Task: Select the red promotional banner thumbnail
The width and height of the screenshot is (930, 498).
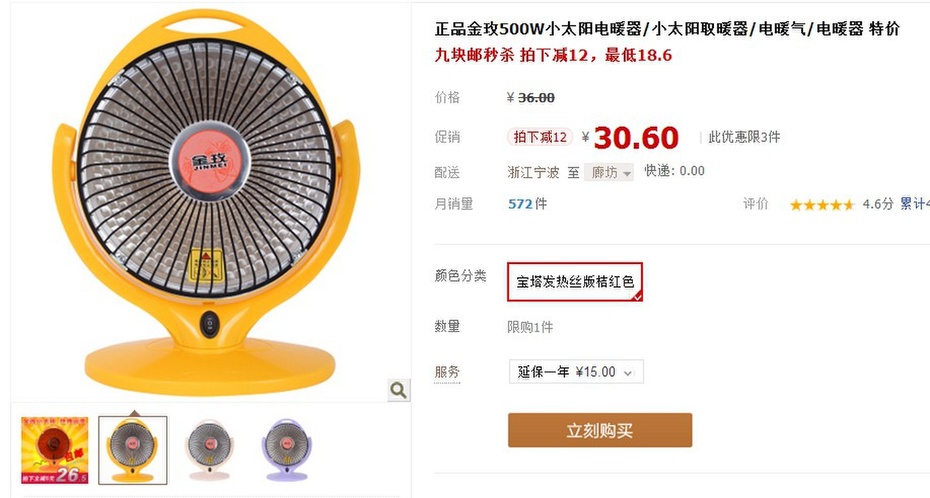Action: tap(55, 450)
